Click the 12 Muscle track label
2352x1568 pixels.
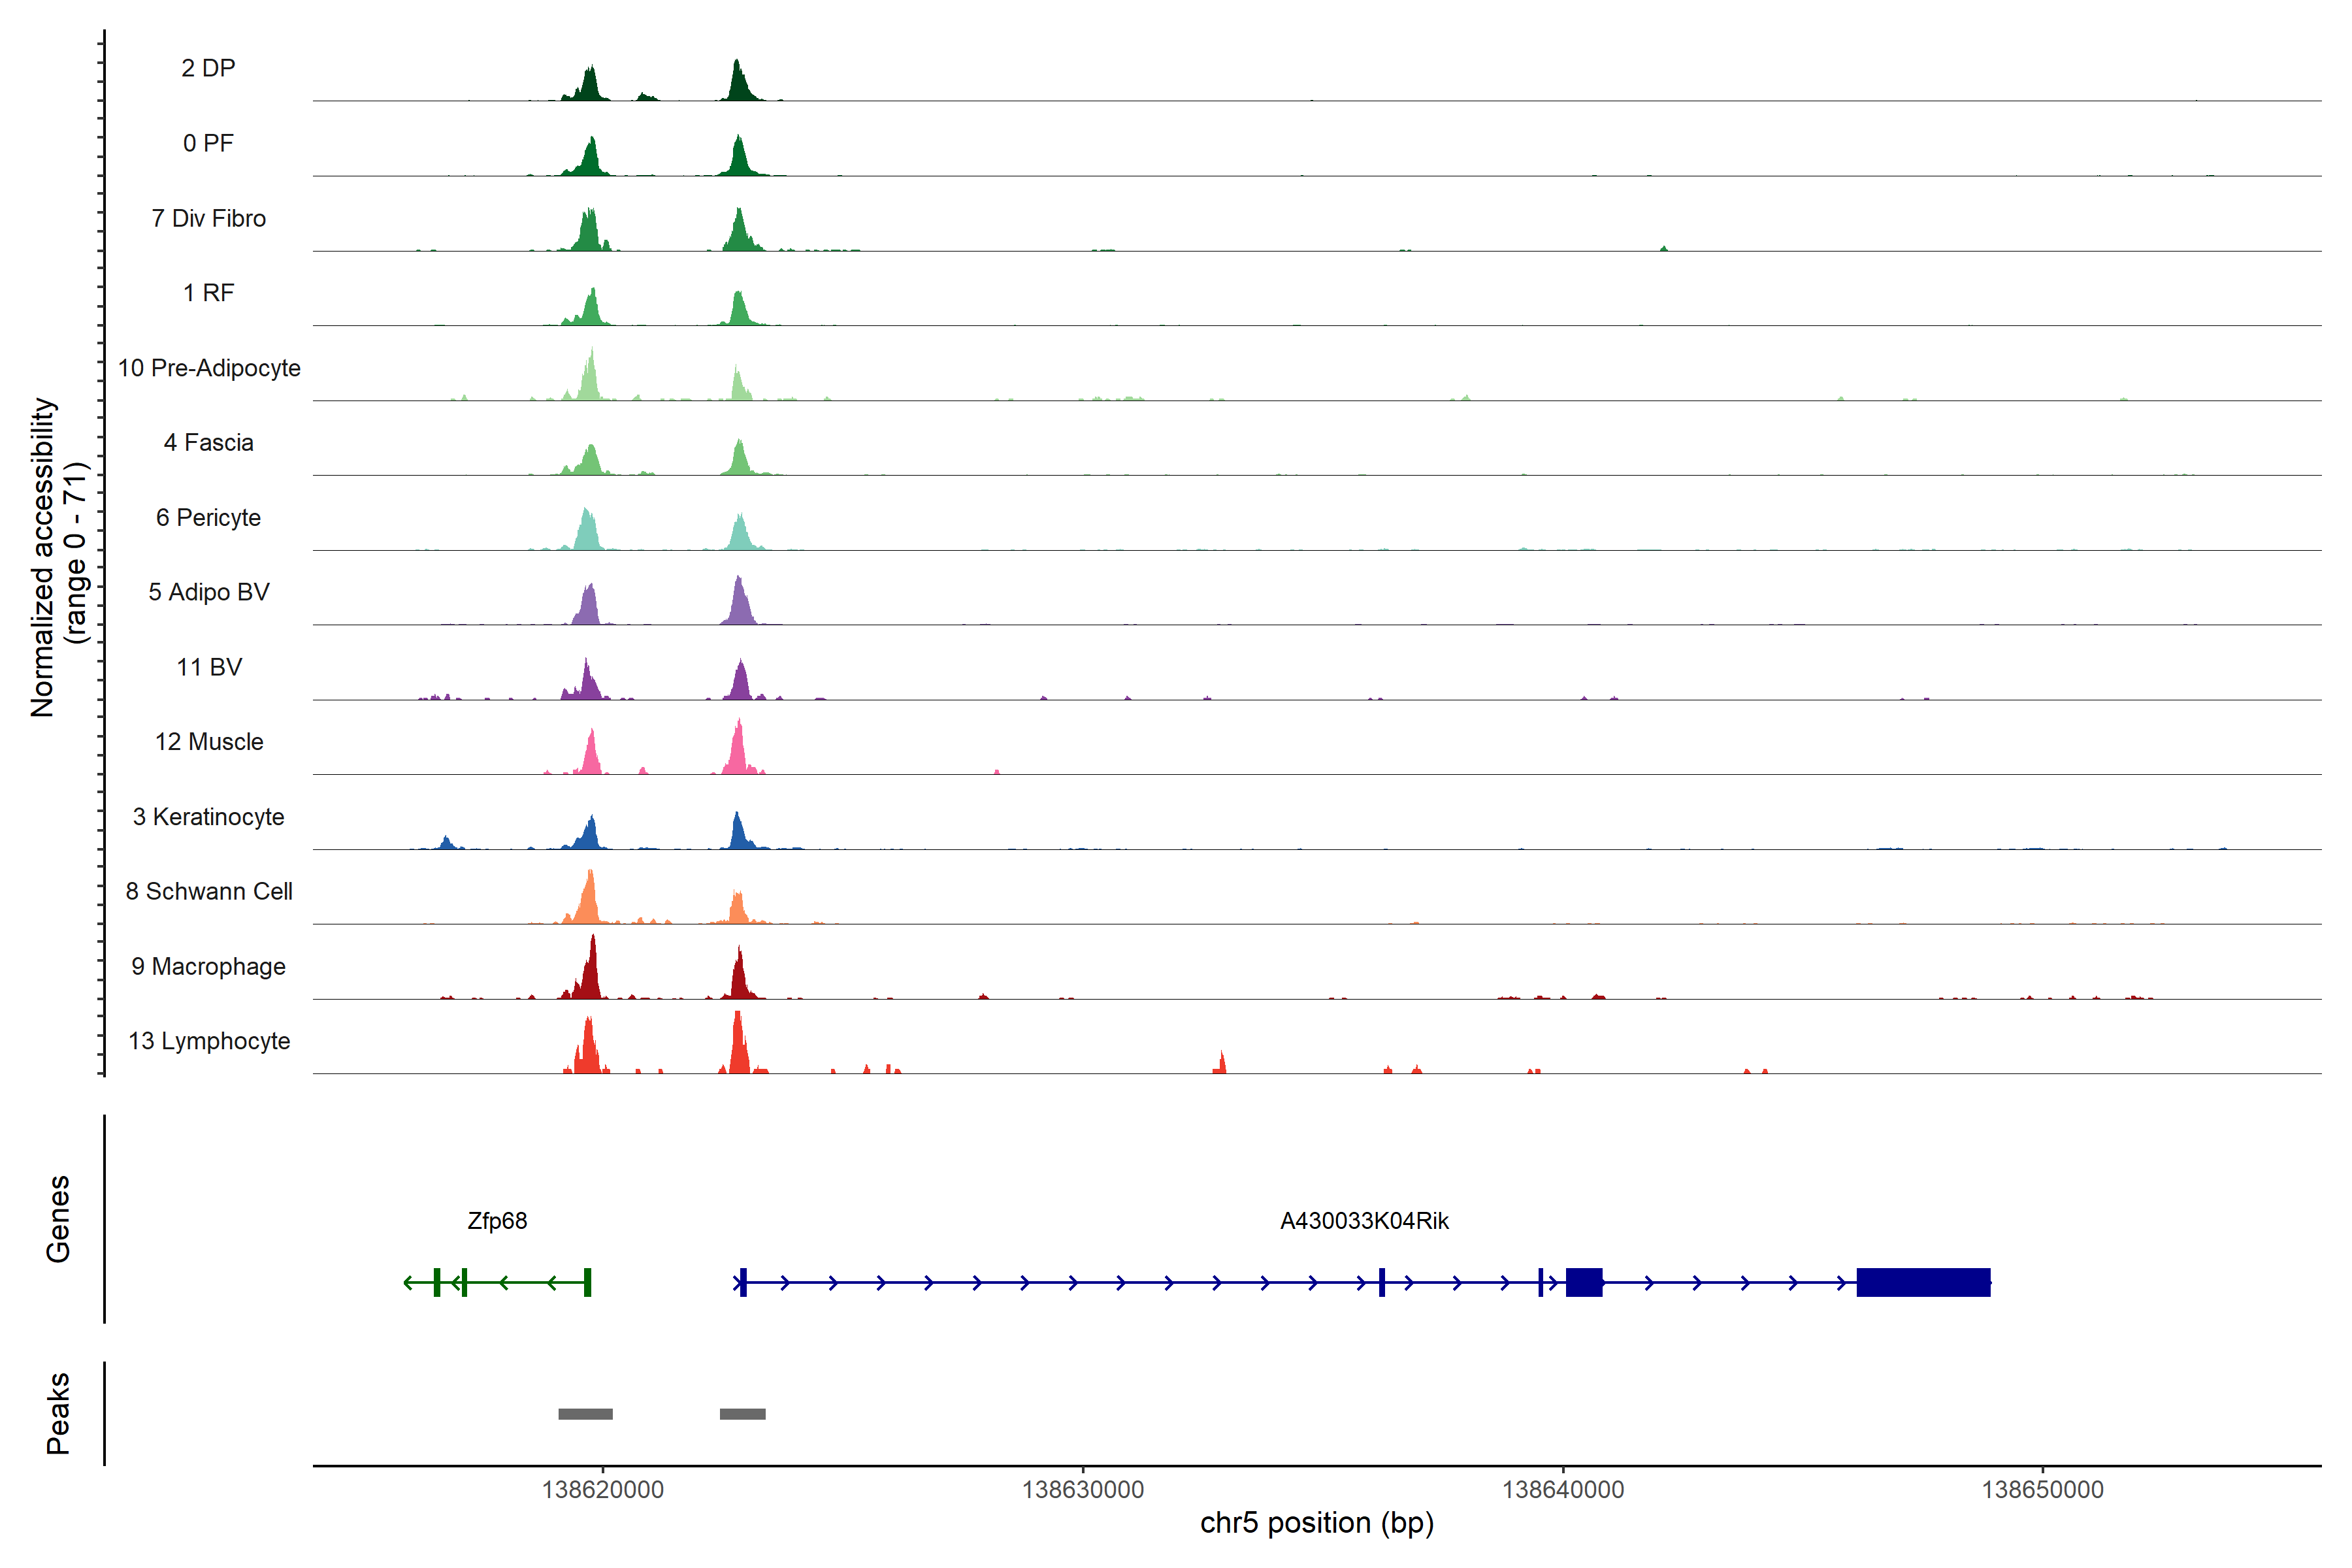(209, 742)
